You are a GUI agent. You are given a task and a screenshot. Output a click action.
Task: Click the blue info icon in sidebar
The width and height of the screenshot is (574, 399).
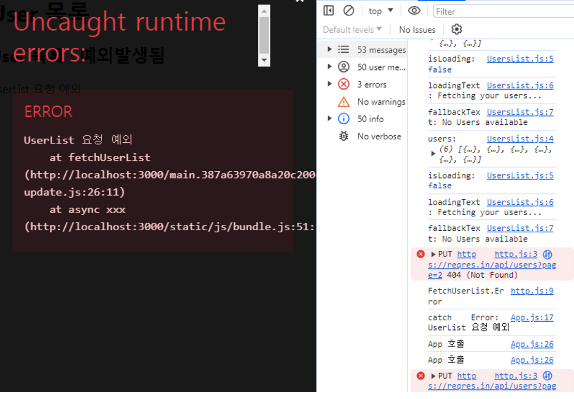(x=343, y=119)
